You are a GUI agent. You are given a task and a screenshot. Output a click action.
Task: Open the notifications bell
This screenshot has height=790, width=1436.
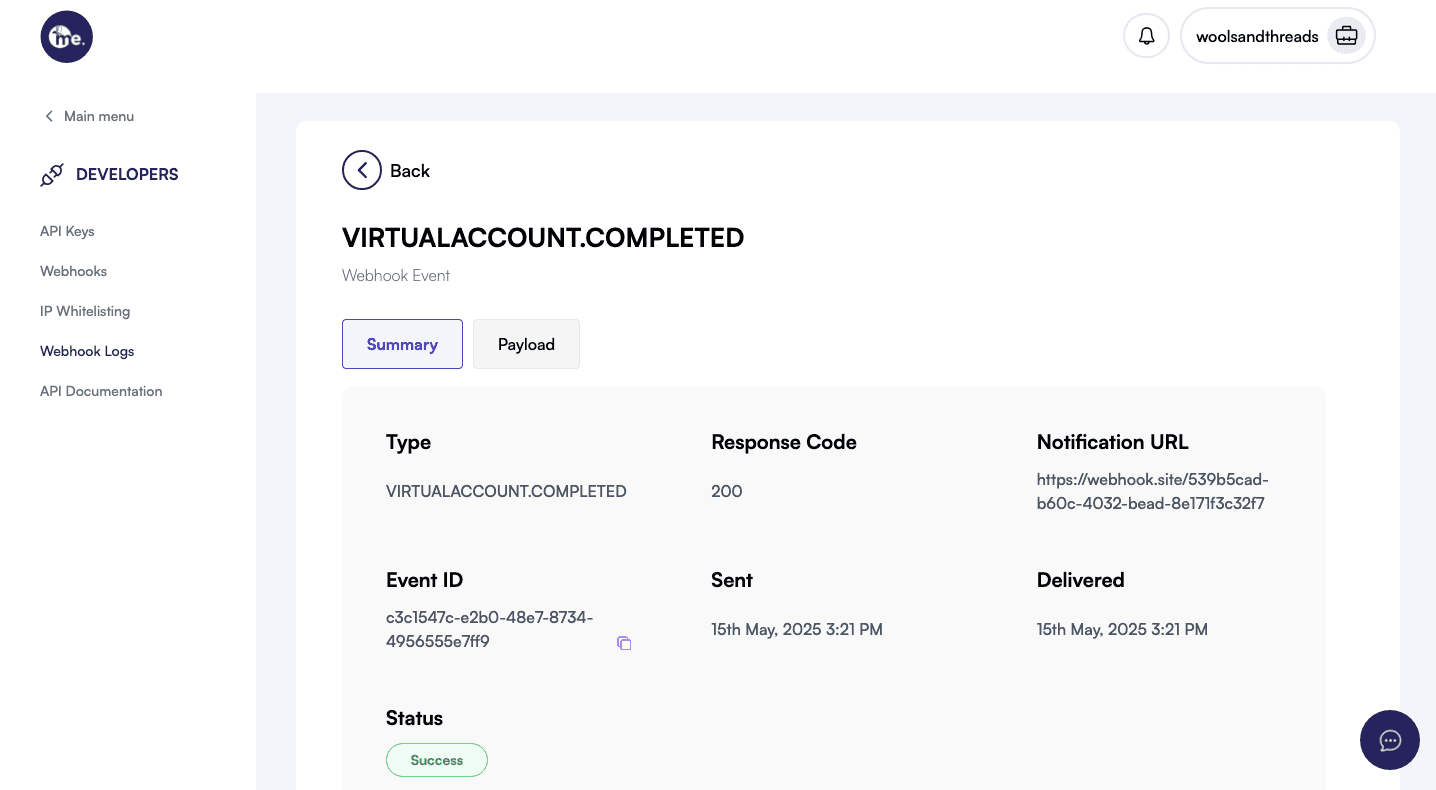click(1147, 36)
